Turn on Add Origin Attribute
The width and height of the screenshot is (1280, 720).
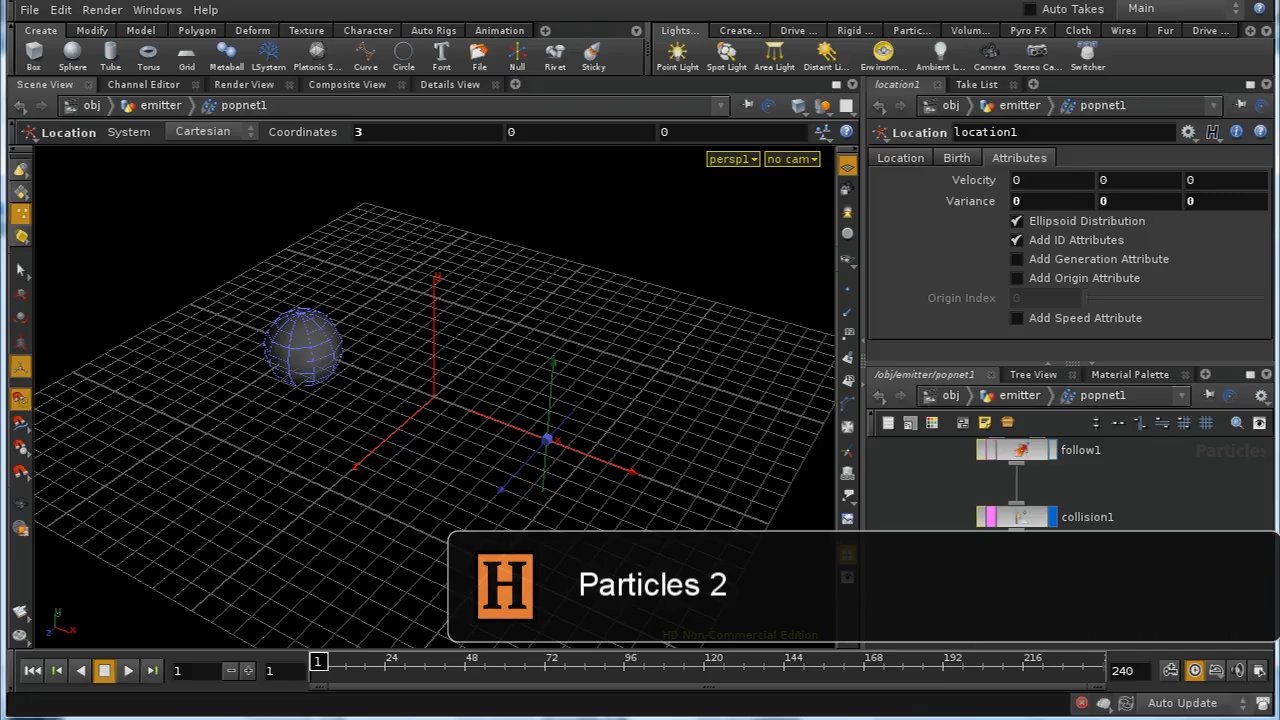point(1017,278)
